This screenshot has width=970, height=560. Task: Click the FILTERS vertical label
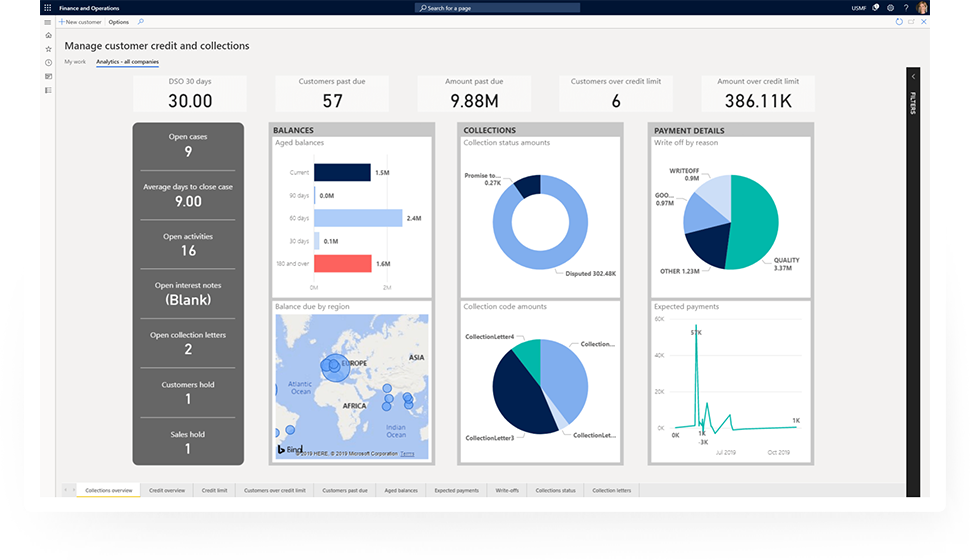click(913, 103)
